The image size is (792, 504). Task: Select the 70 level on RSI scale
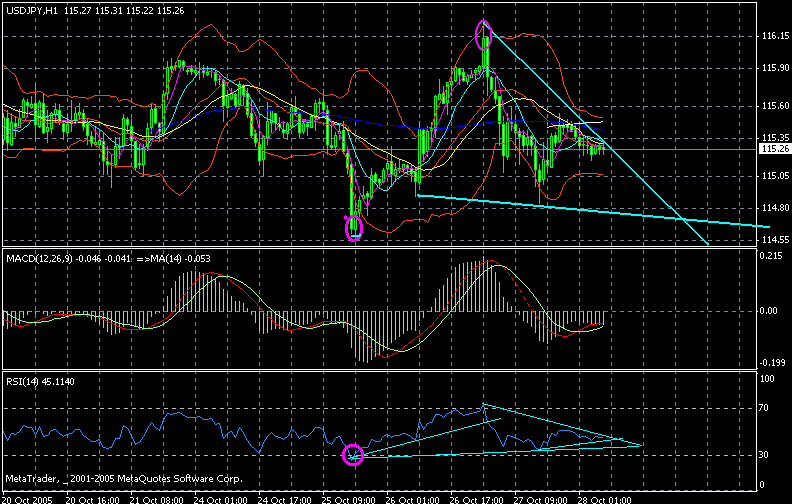(764, 408)
